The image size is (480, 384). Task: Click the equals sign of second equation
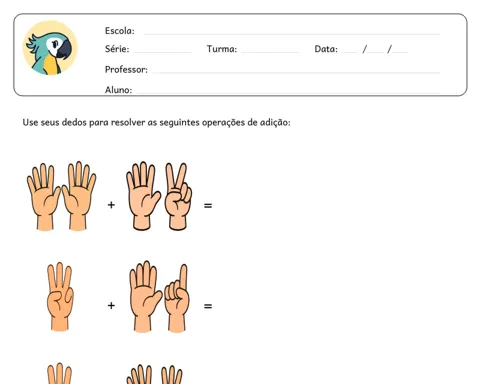[208, 306]
